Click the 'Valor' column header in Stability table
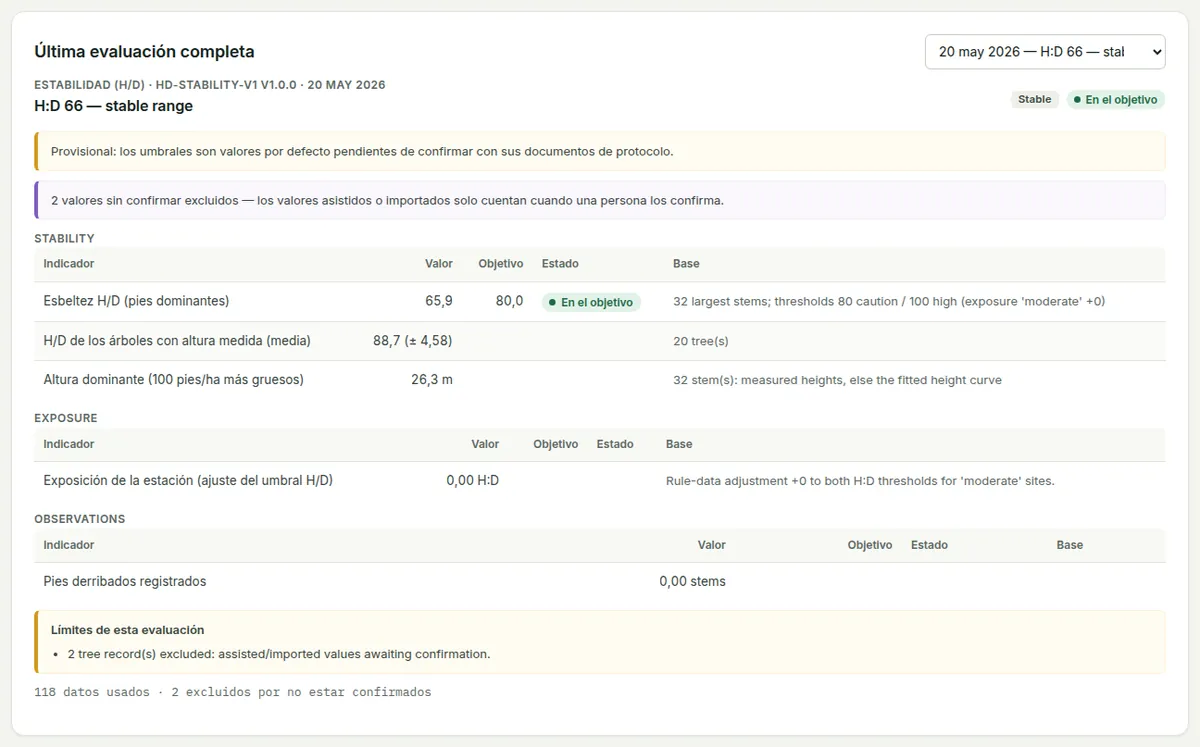This screenshot has width=1200, height=747. coord(439,264)
